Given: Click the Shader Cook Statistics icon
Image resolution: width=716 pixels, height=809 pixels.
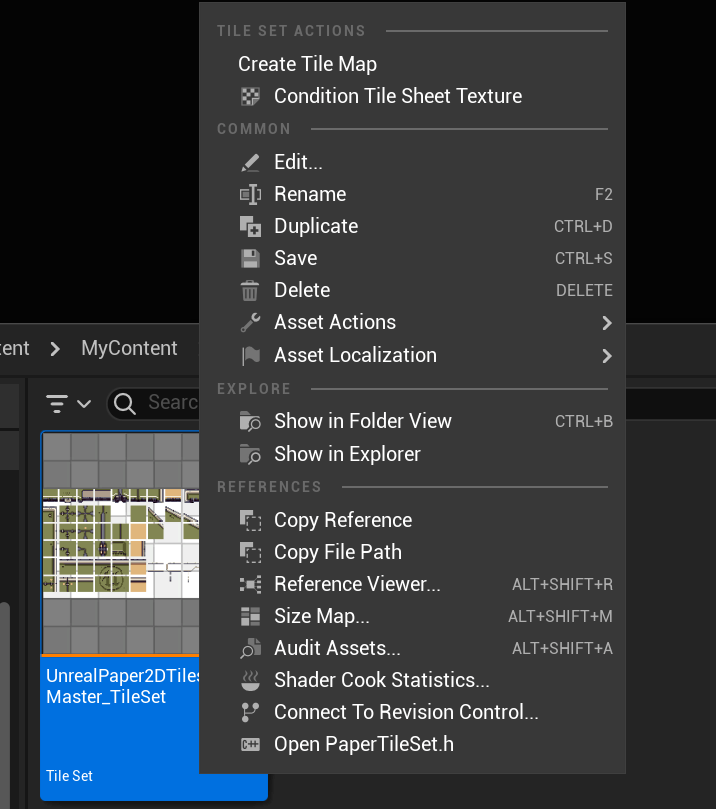Looking at the screenshot, I should pos(251,679).
